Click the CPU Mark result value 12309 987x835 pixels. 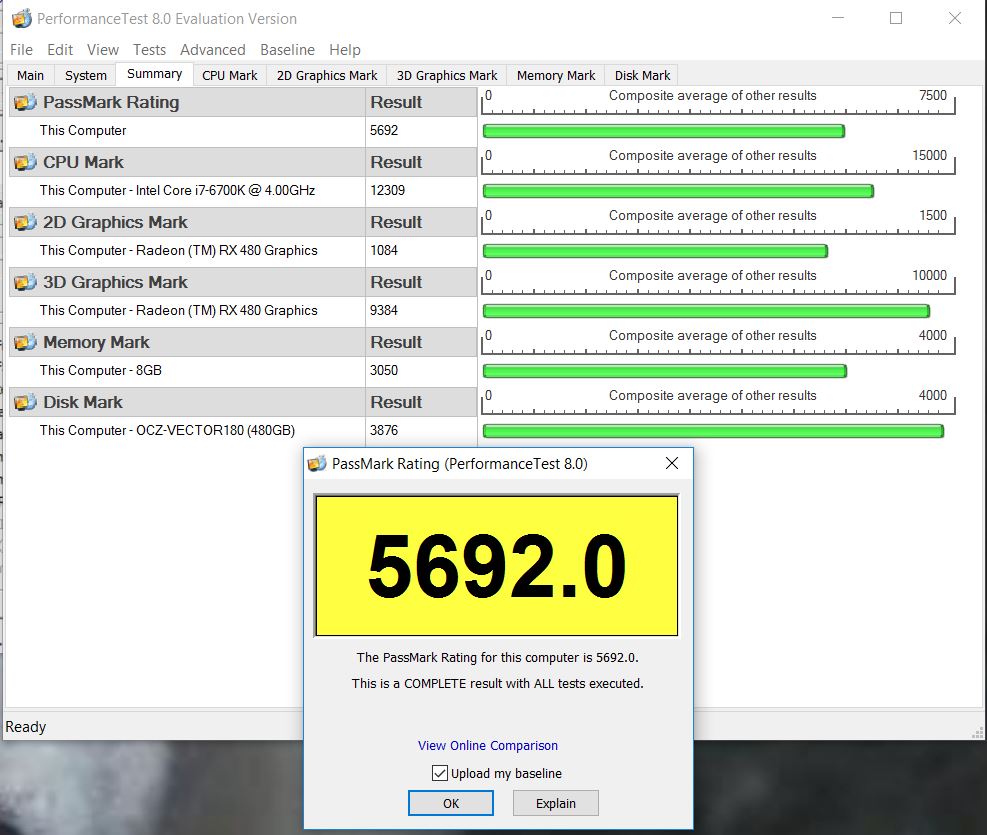pos(387,191)
